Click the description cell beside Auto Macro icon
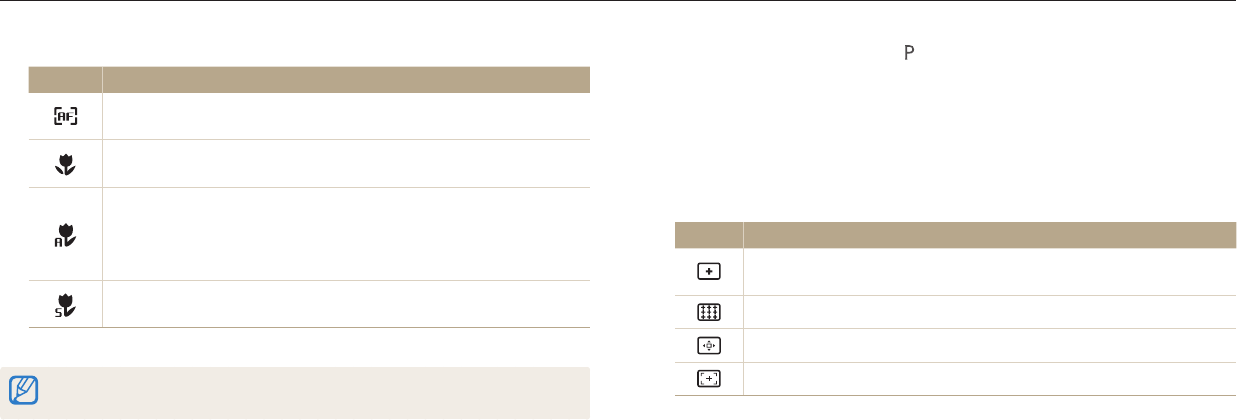The height and width of the screenshot is (420, 1237). 346,234
